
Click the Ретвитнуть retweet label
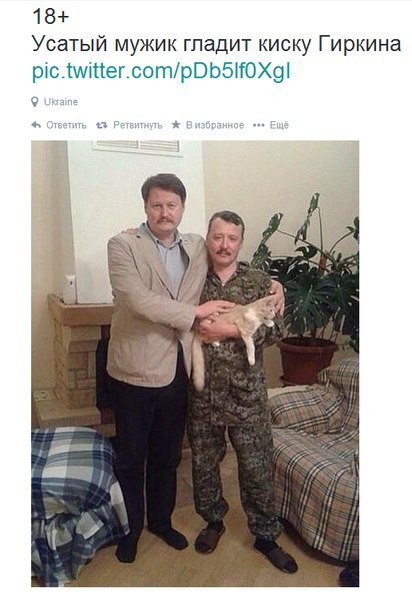(x=138, y=125)
